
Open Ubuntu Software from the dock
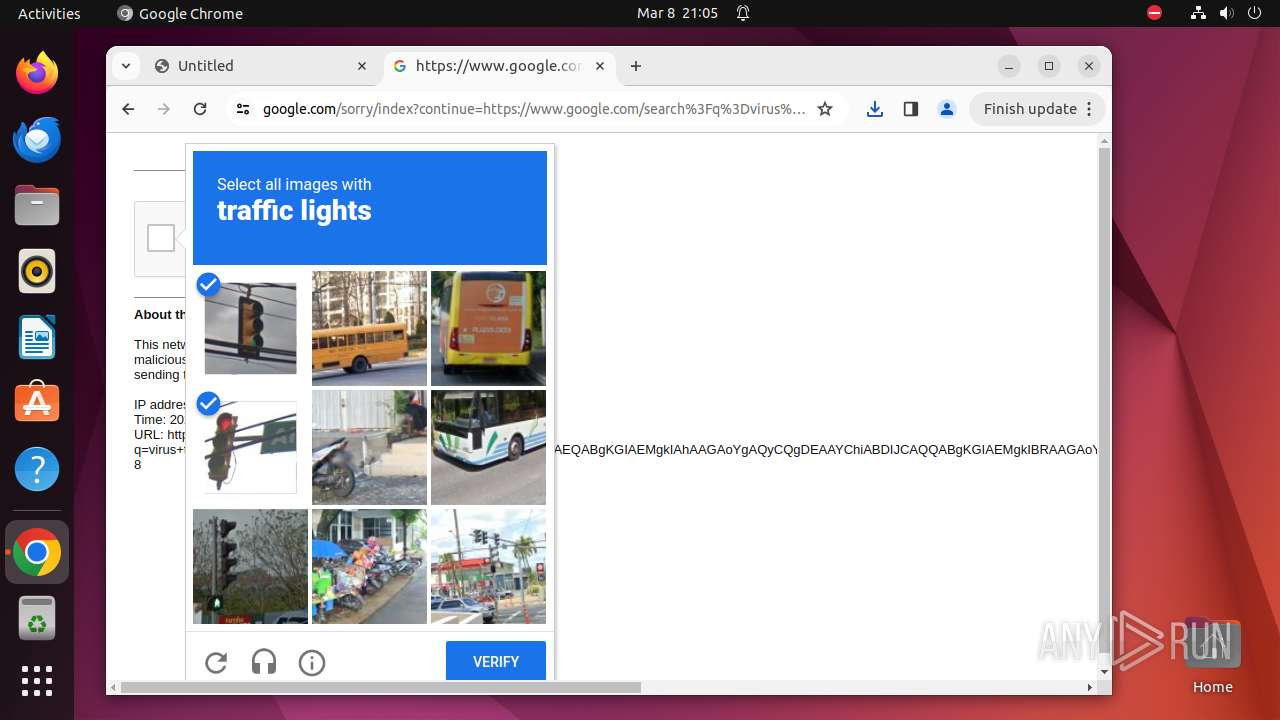37,403
